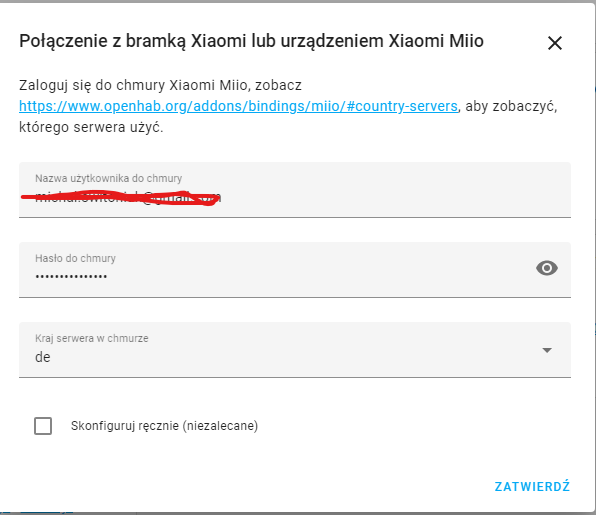Screen dimensions: 596x515
Task: Click the Hasło do chmury password field
Action: [x=295, y=270]
